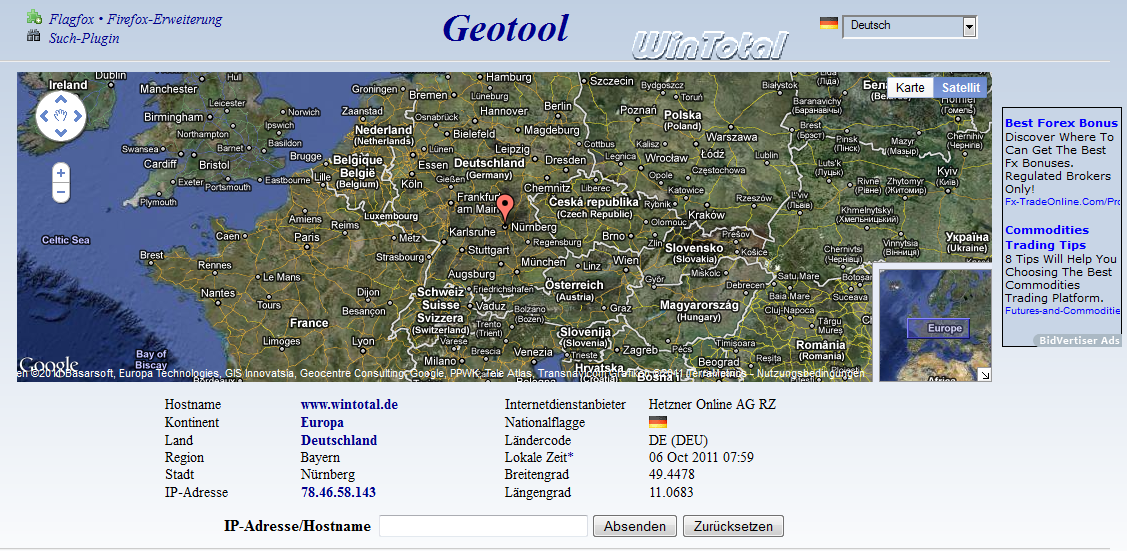
Task: Click the Hetzner Online AG RZ text
Action: [712, 405]
